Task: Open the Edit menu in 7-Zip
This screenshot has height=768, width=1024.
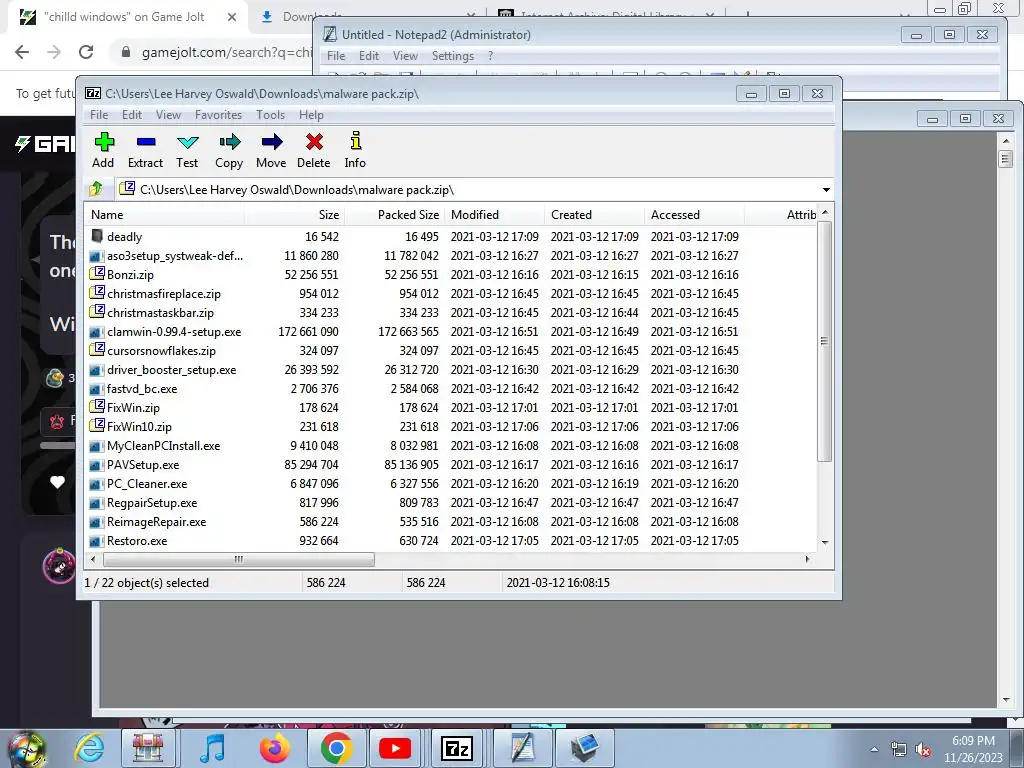Action: click(x=131, y=115)
